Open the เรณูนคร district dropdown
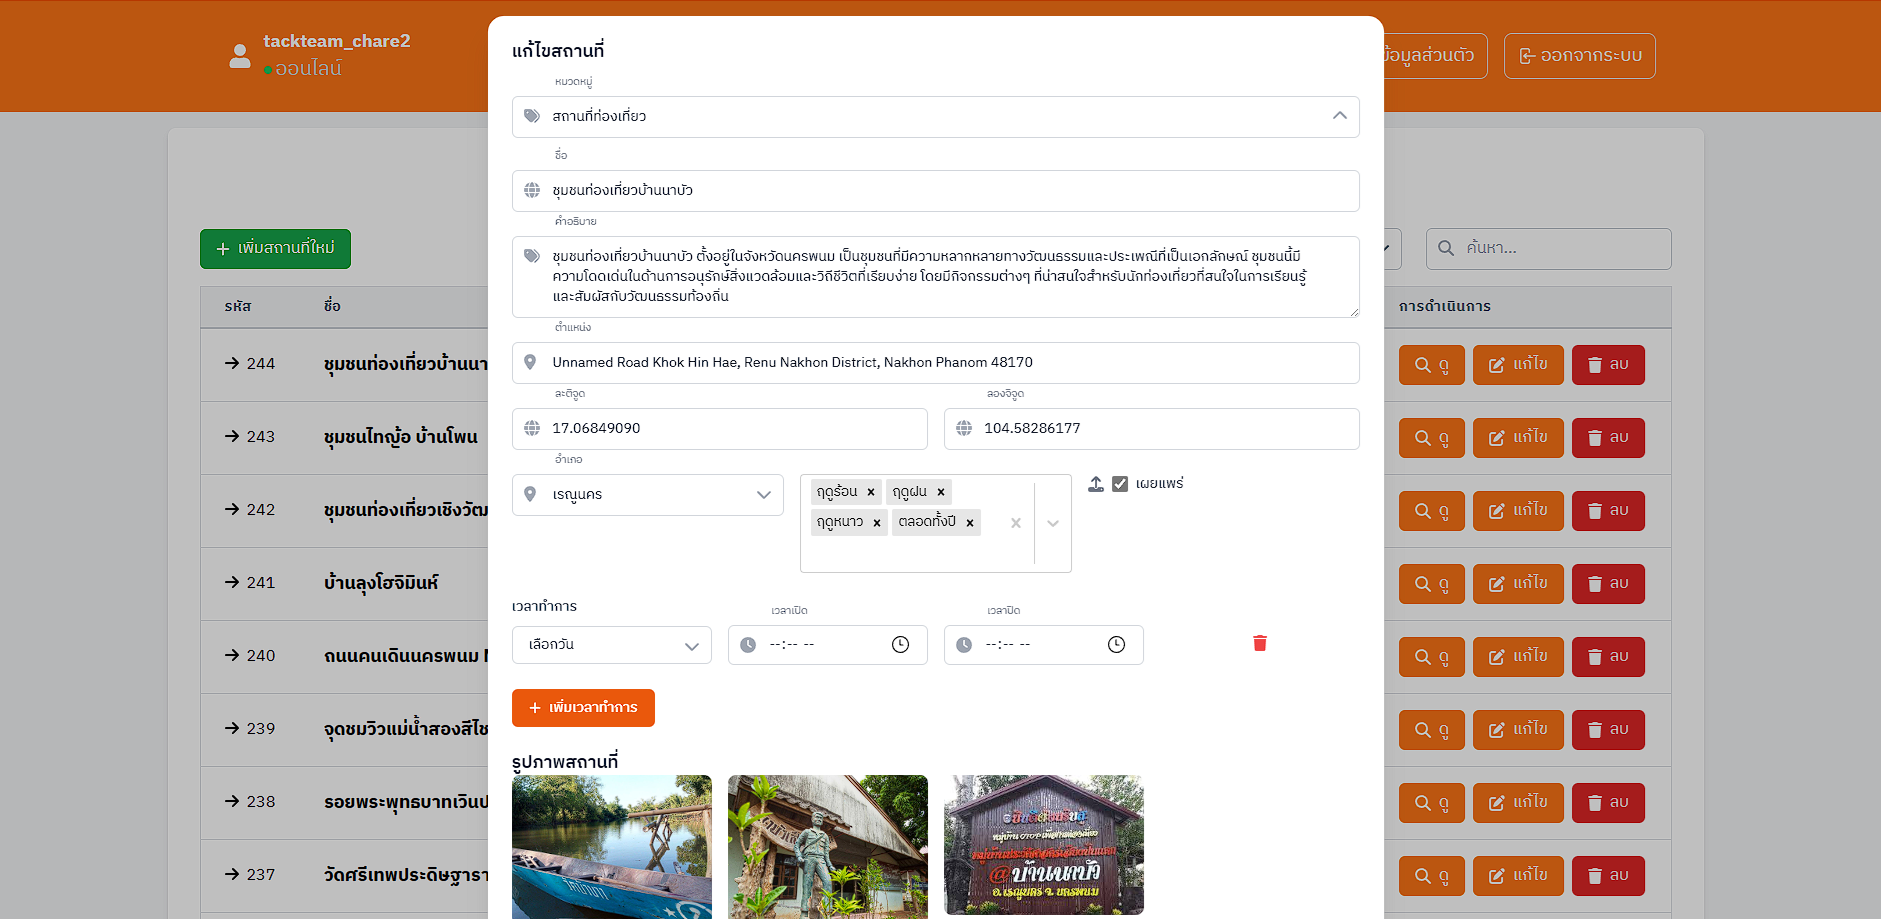The height and width of the screenshot is (919, 1881). (x=648, y=495)
